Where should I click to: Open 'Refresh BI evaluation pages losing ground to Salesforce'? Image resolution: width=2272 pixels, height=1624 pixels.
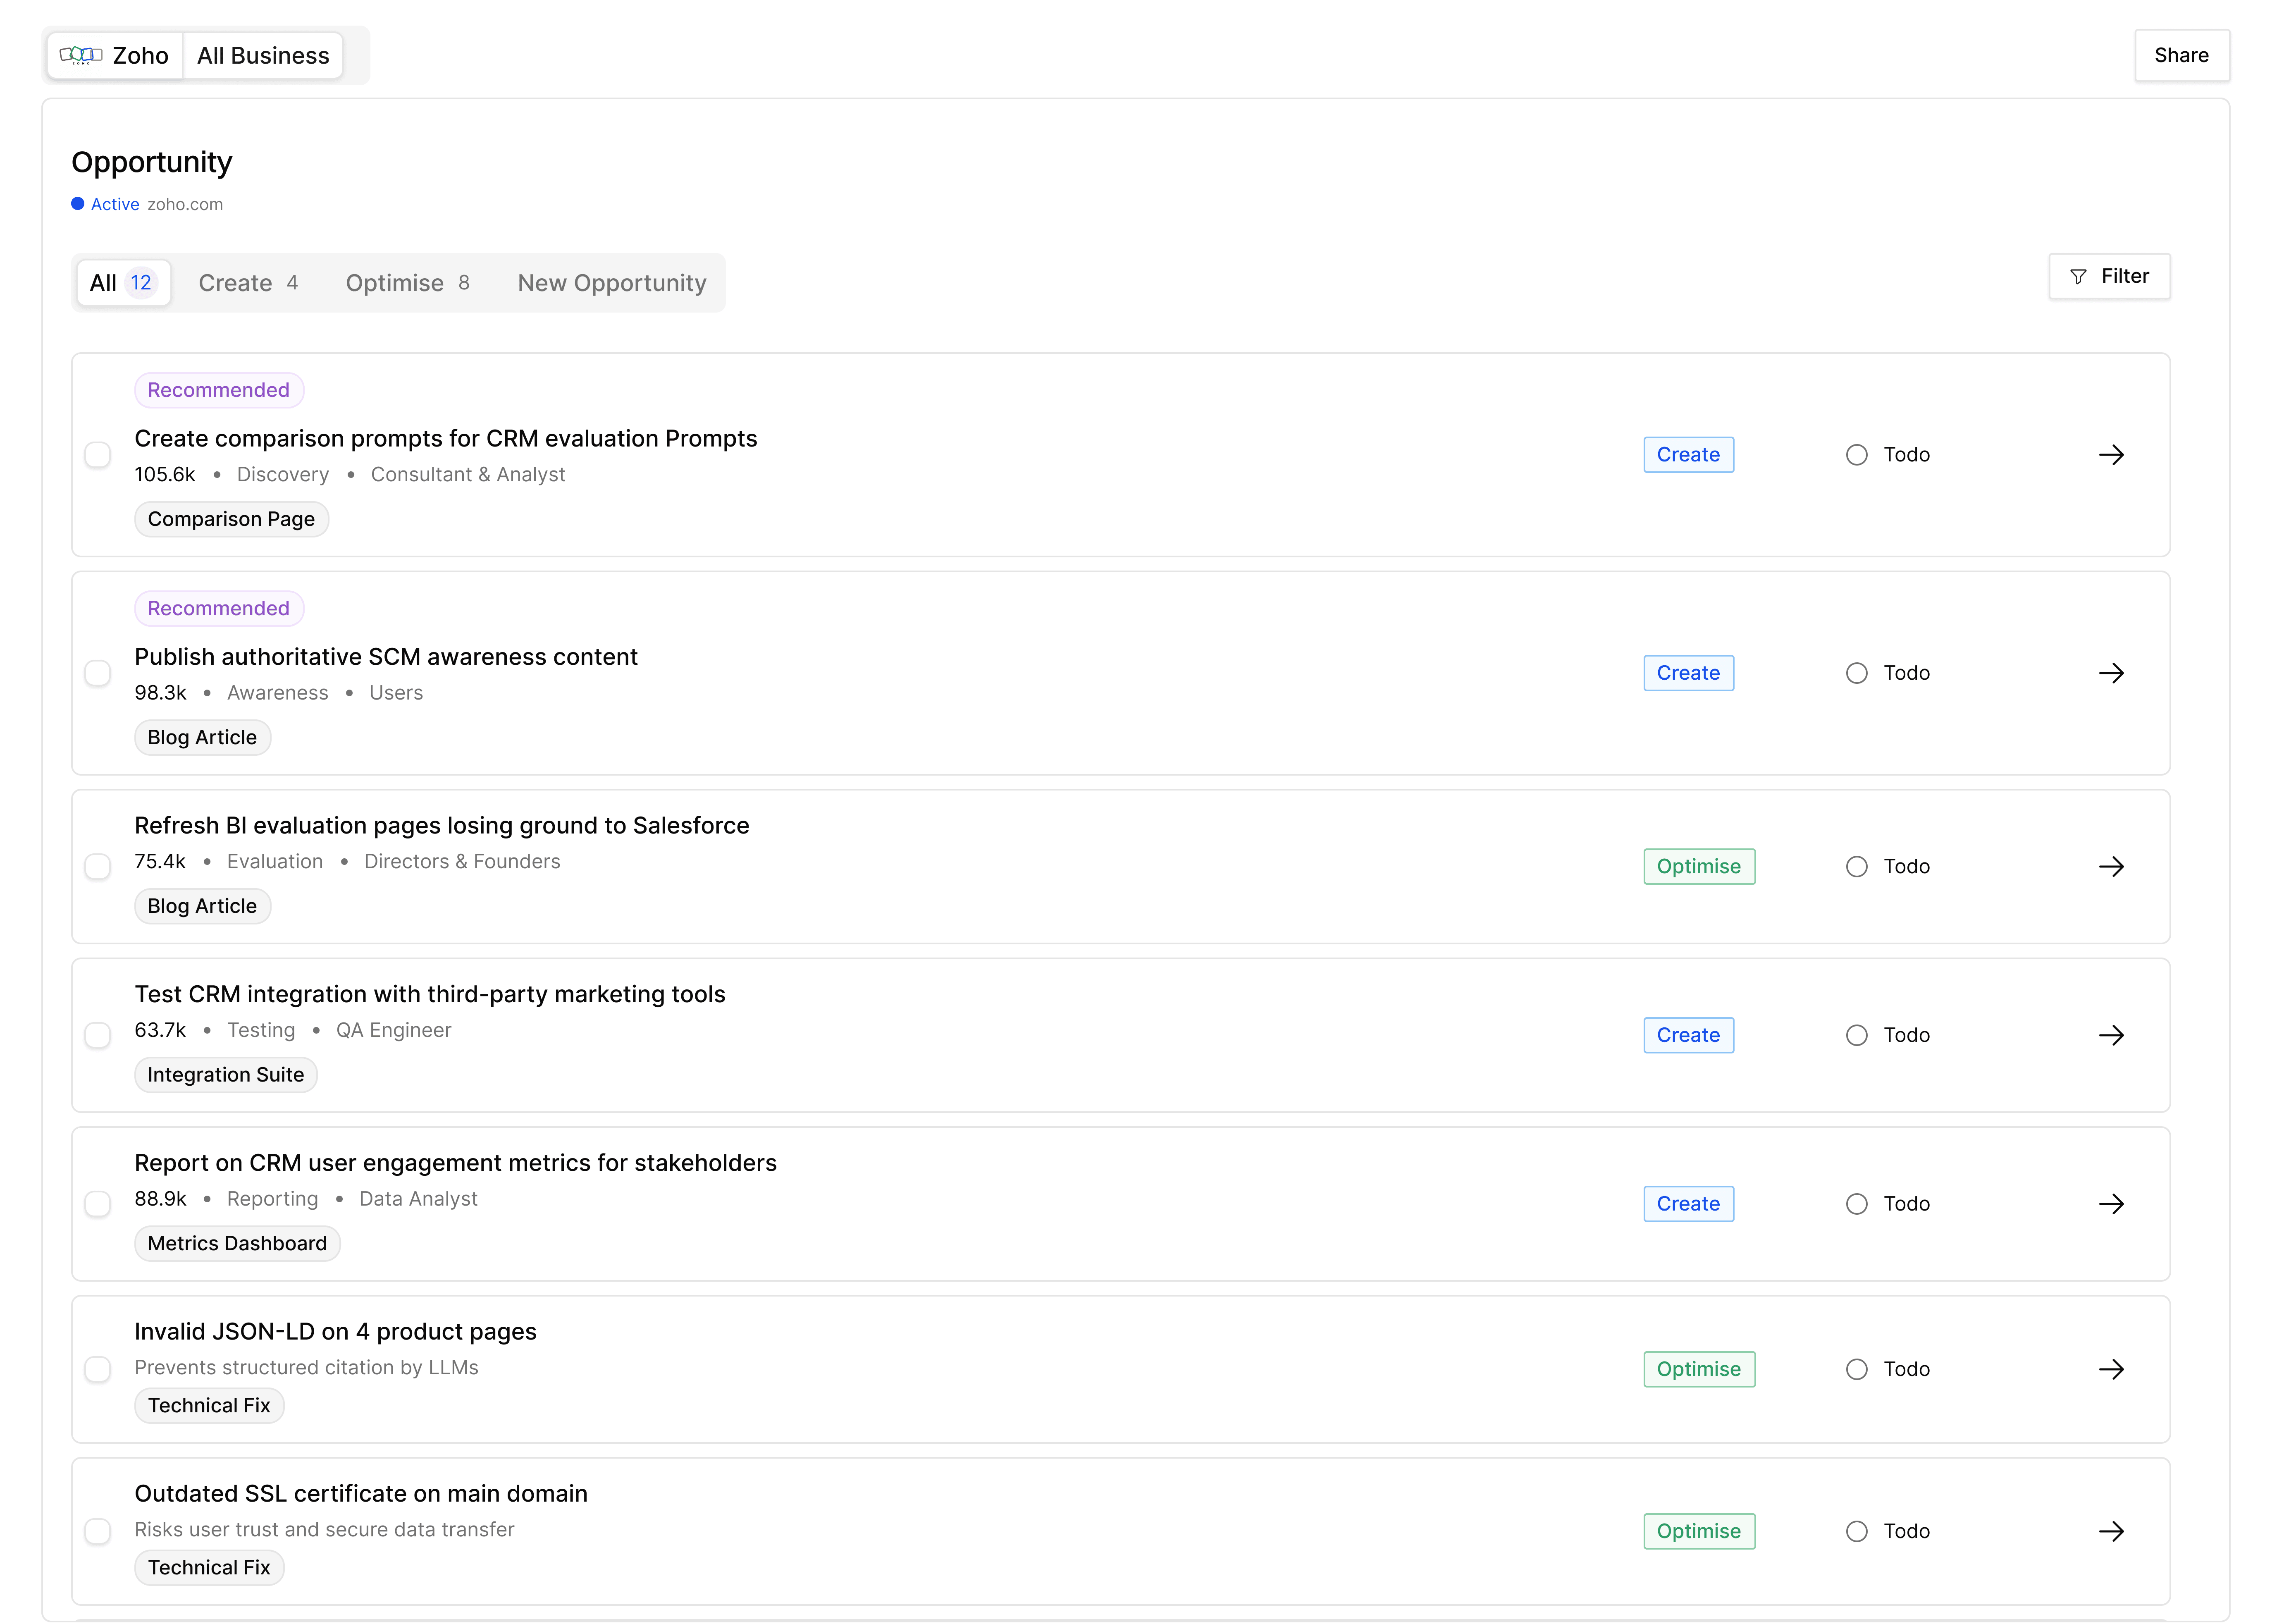pyautogui.click(x=442, y=826)
